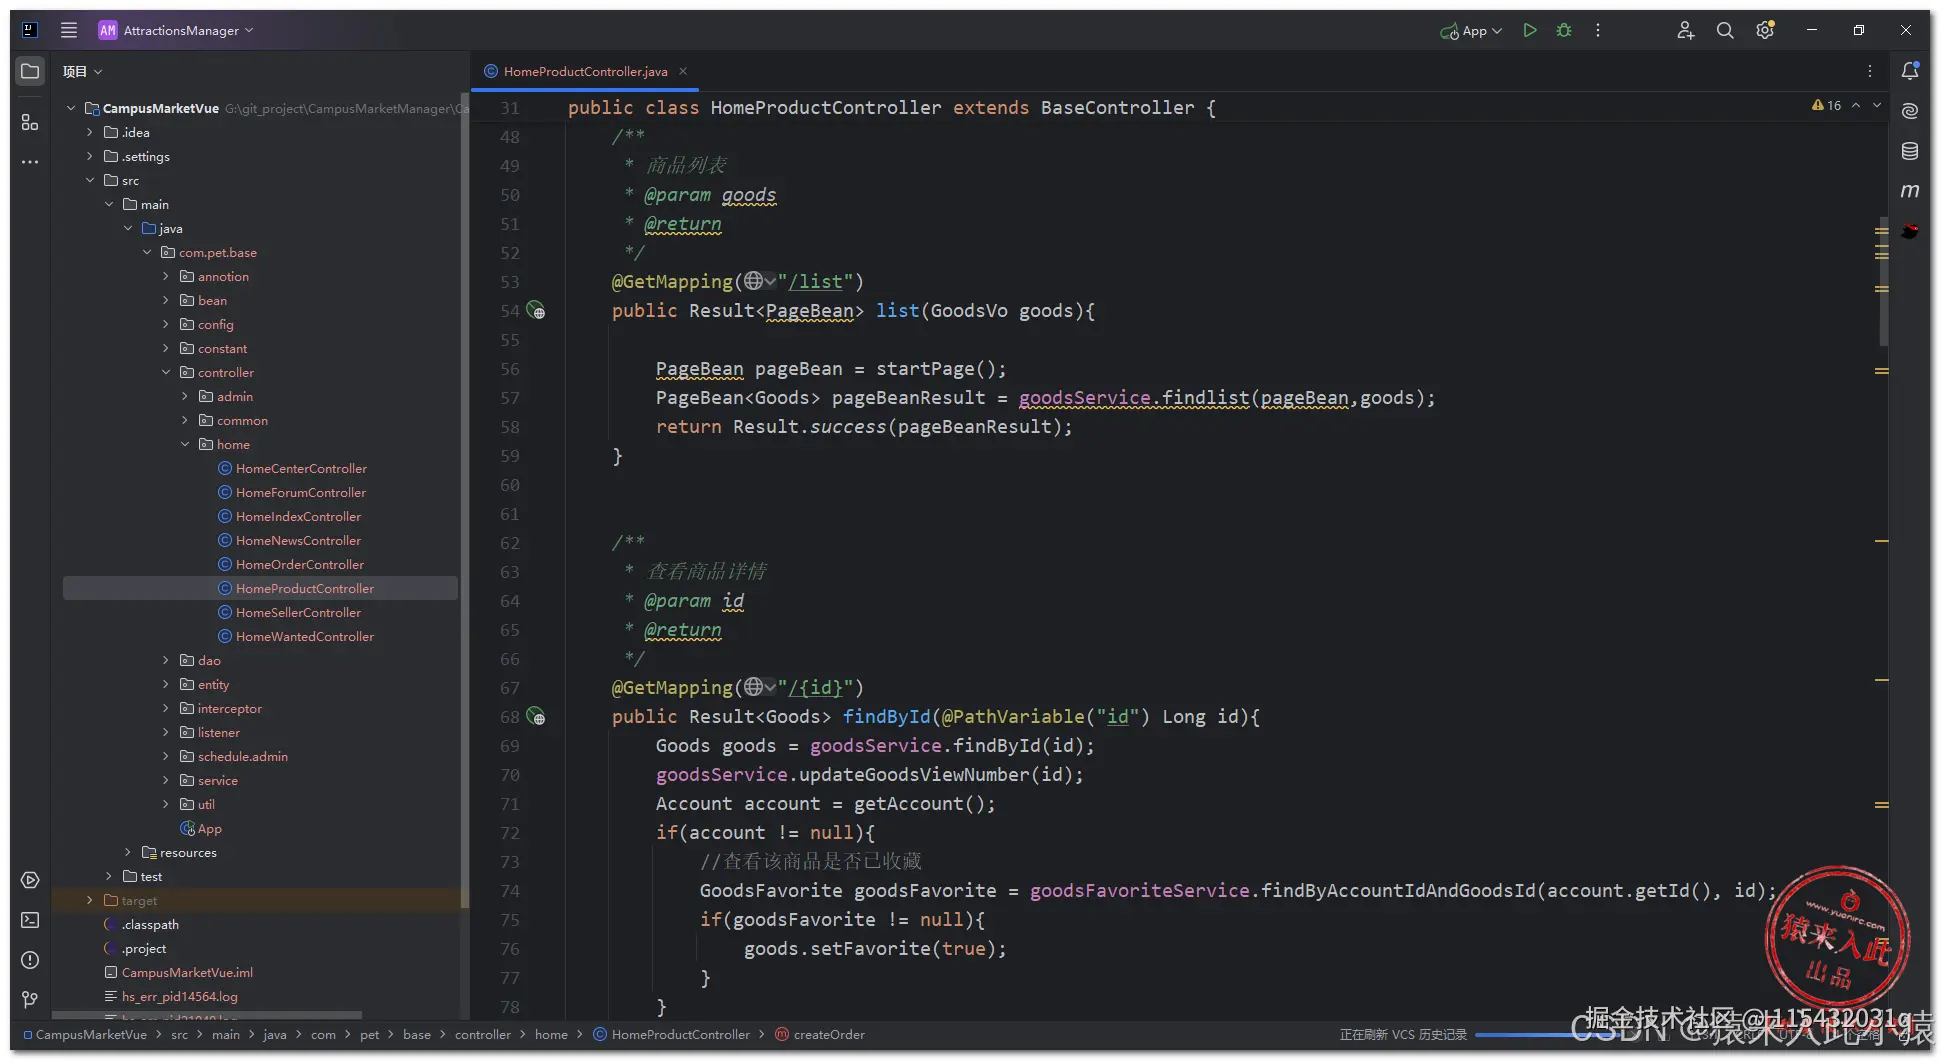
Task: Open Search Everywhere magnifier
Action: coord(1725,30)
